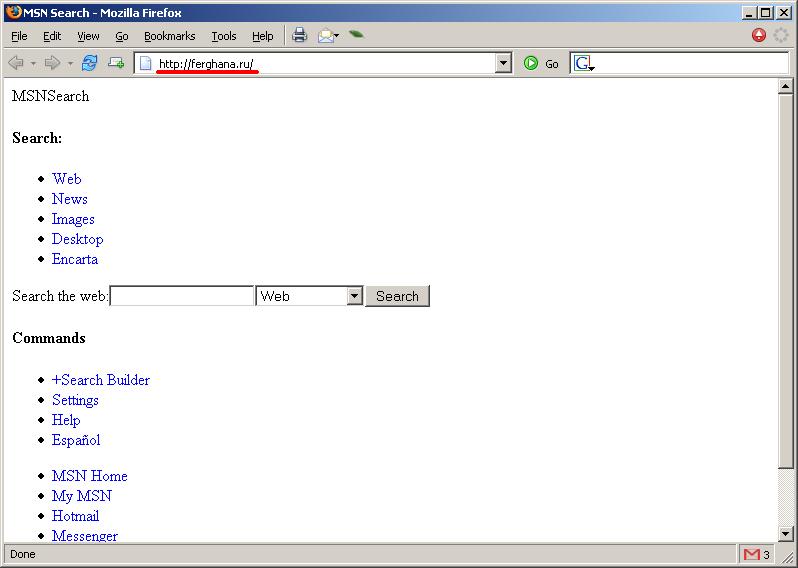Click the Search: heading text
This screenshot has width=798, height=568.
(x=37, y=138)
